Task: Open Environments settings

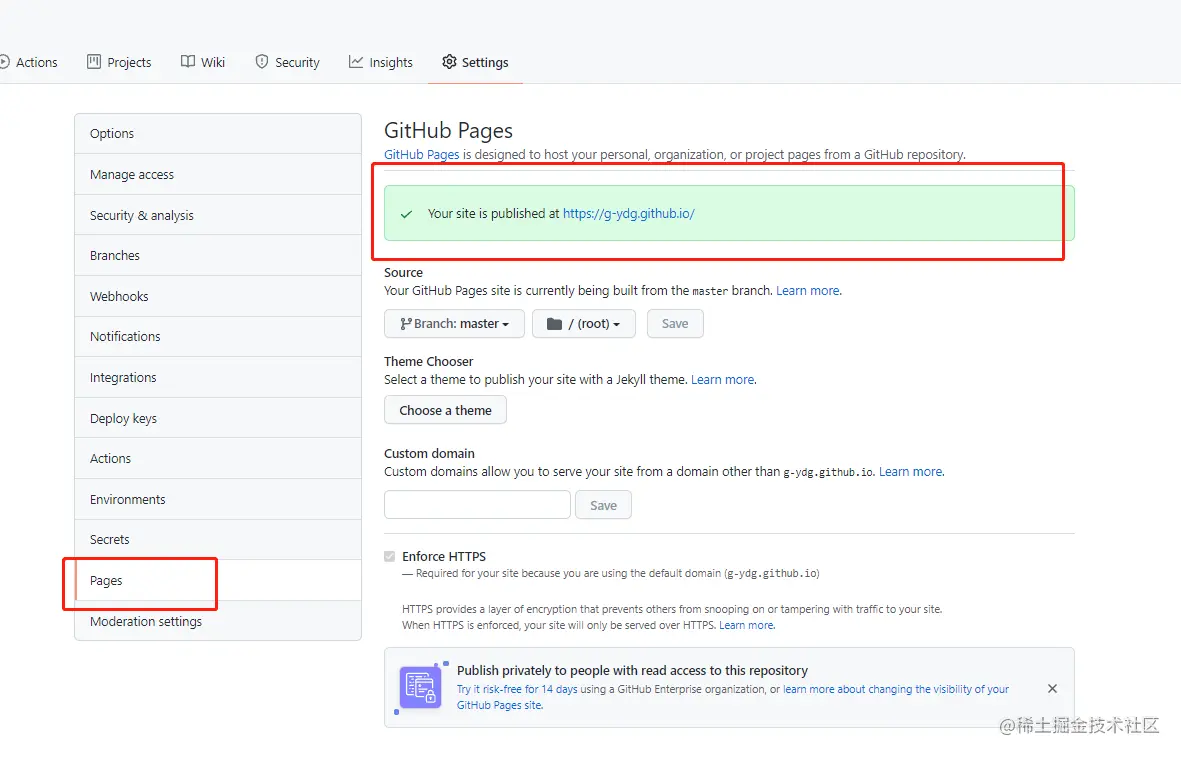Action: [x=218, y=499]
